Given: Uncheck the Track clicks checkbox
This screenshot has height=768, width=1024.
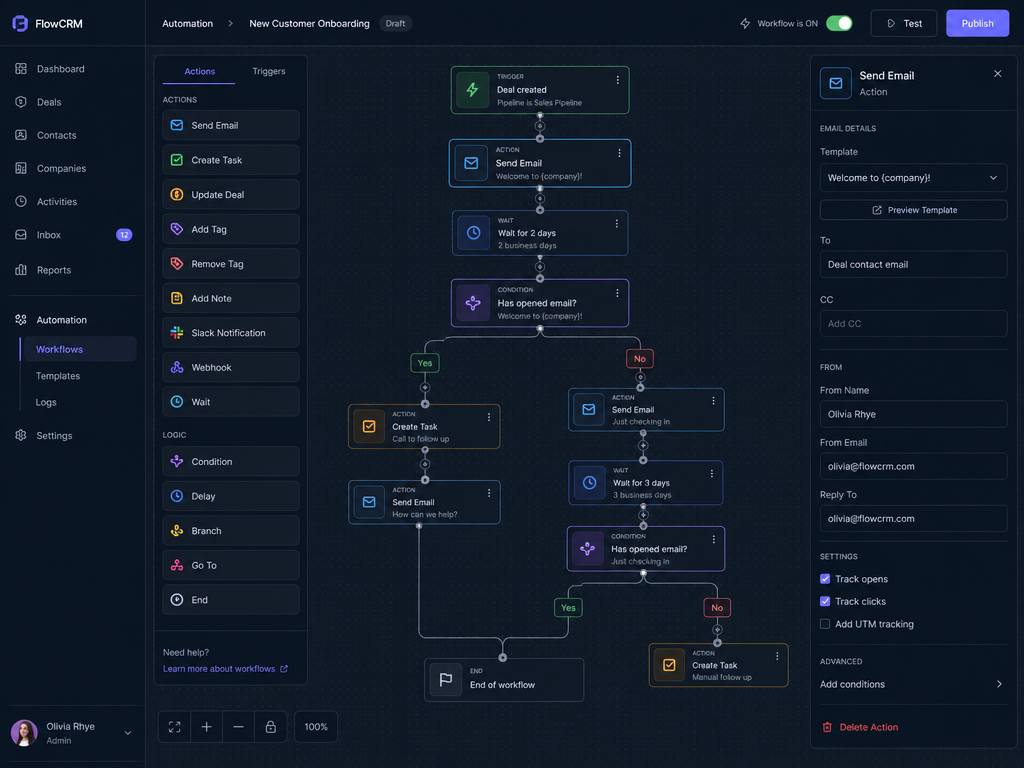Looking at the screenshot, I should (825, 601).
